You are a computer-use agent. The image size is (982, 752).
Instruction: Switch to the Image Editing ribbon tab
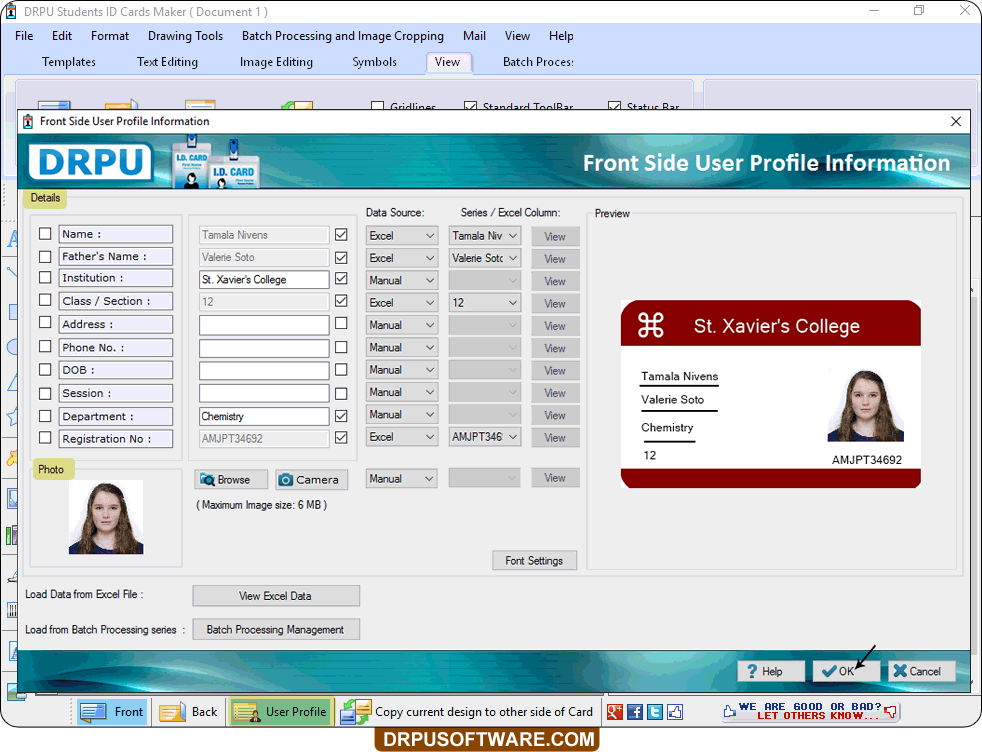(276, 62)
